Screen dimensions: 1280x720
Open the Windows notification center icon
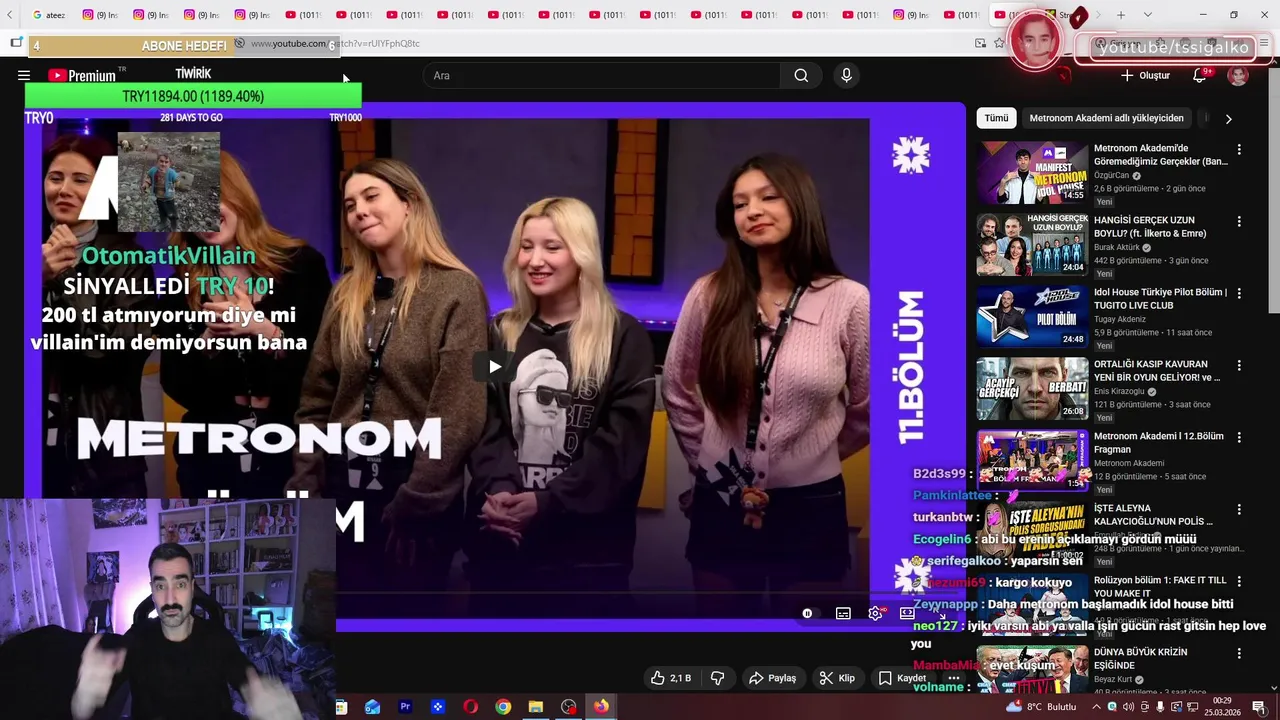coord(1259,707)
